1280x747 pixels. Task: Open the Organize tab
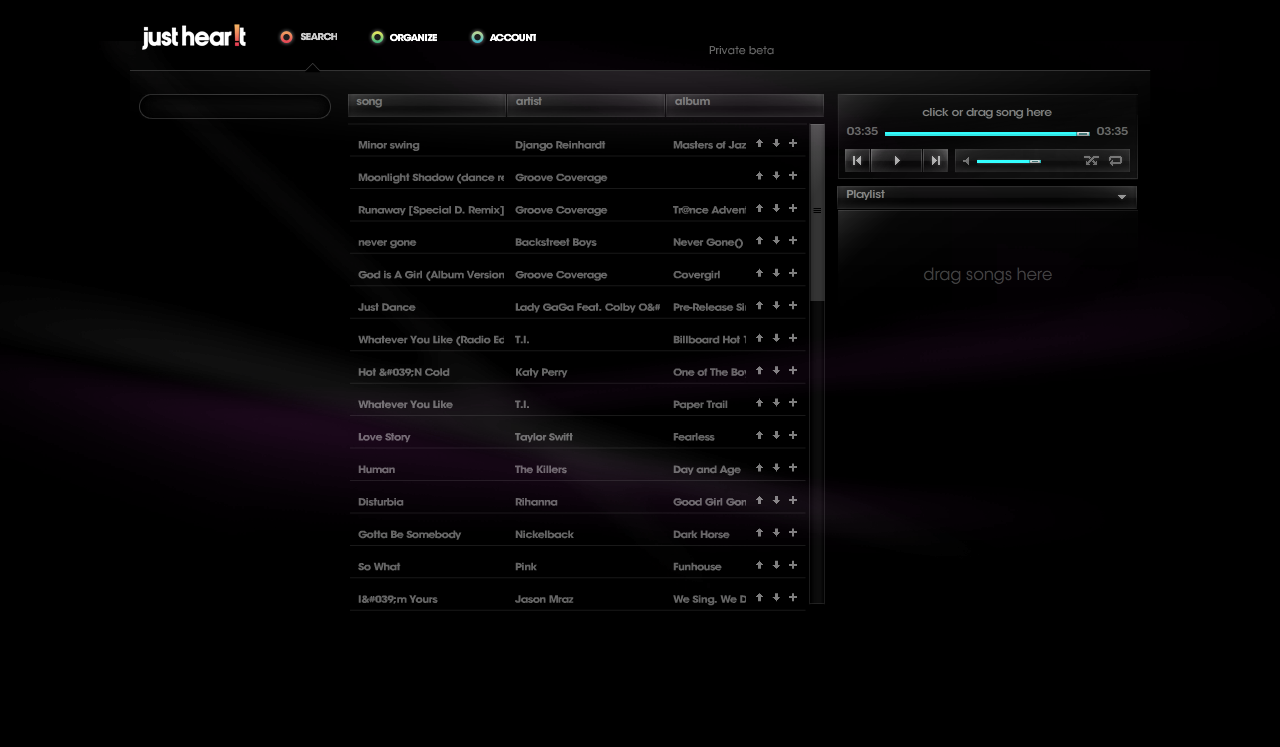(404, 37)
